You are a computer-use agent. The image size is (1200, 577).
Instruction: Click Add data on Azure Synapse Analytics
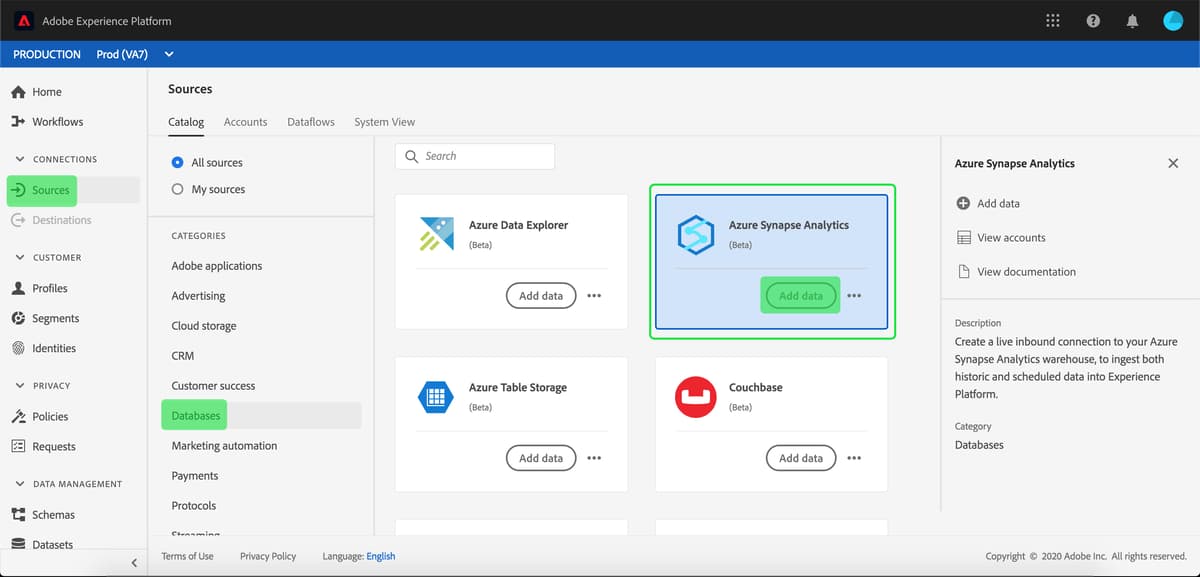(x=800, y=295)
